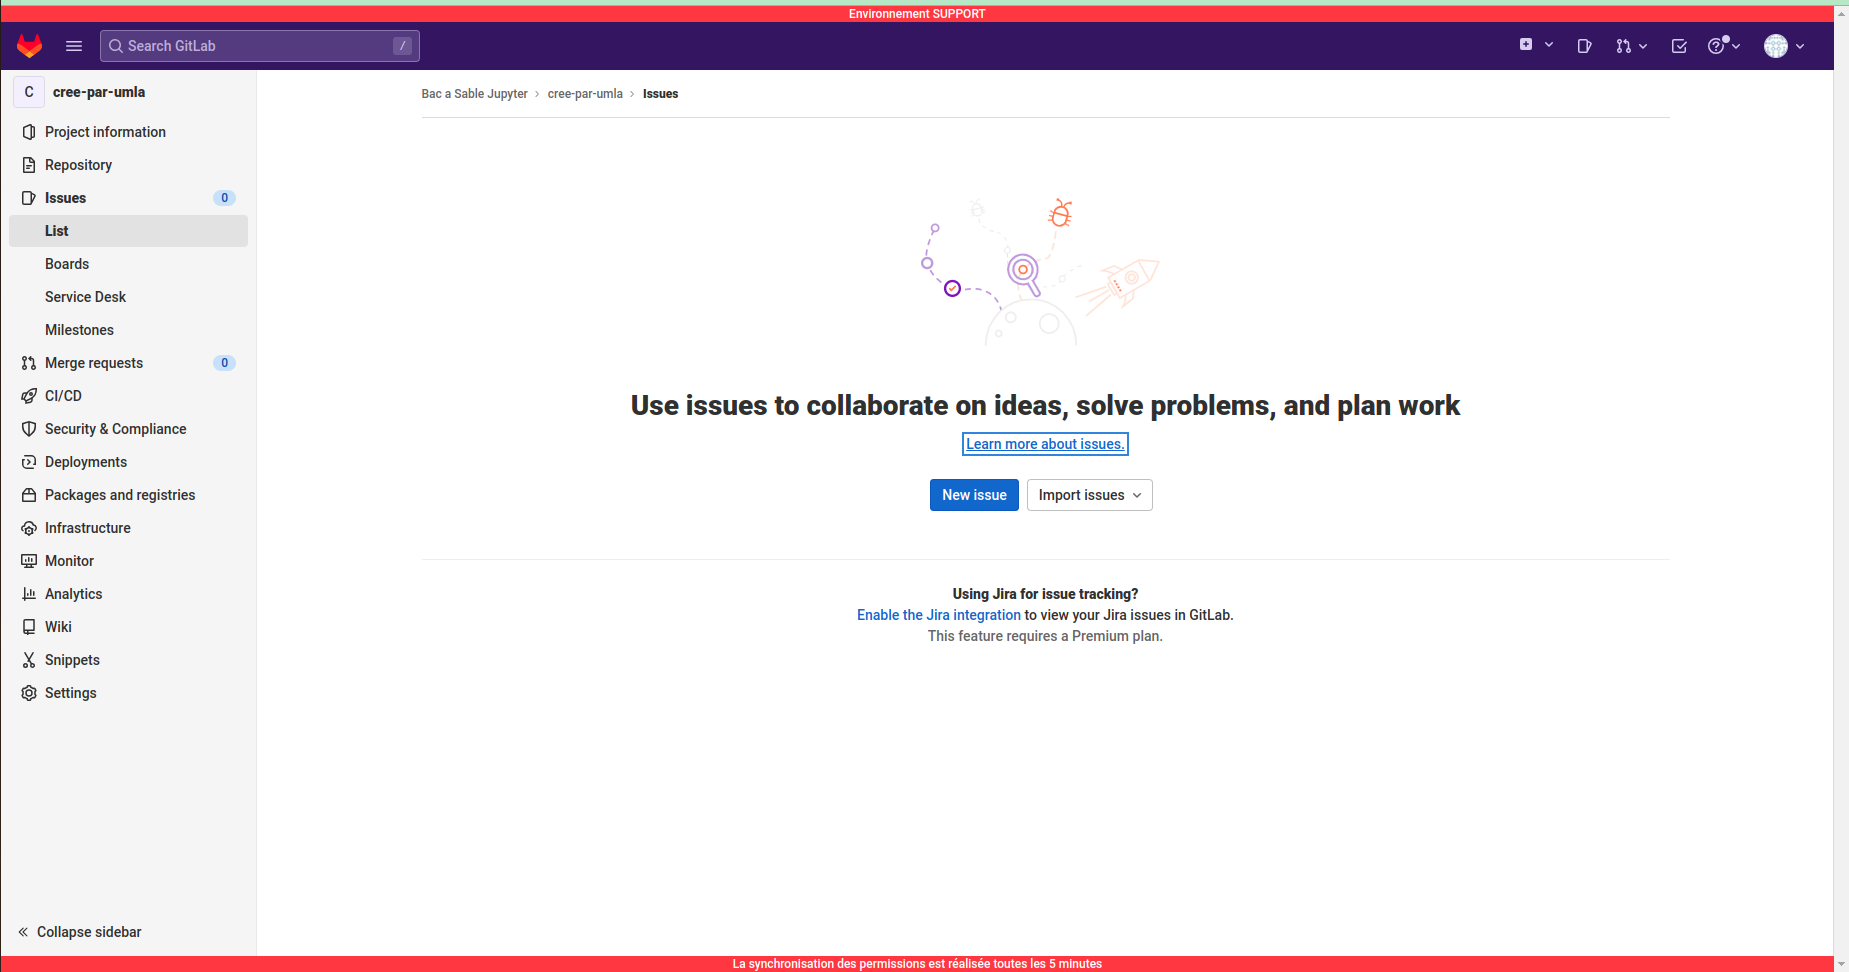Click the hamburger menu next to the logo
This screenshot has height=972, width=1849.
tap(73, 45)
